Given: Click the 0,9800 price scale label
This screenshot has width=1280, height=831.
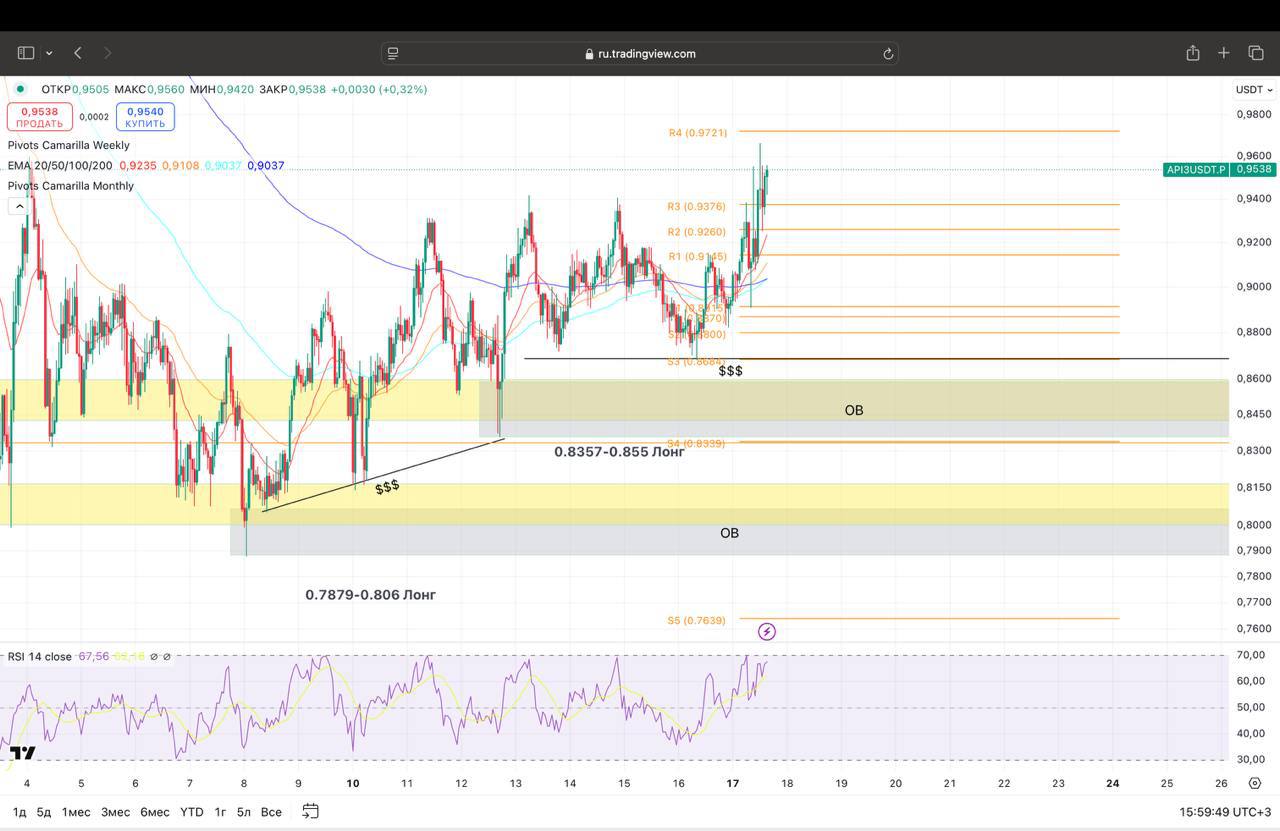Looking at the screenshot, I should [x=1254, y=114].
